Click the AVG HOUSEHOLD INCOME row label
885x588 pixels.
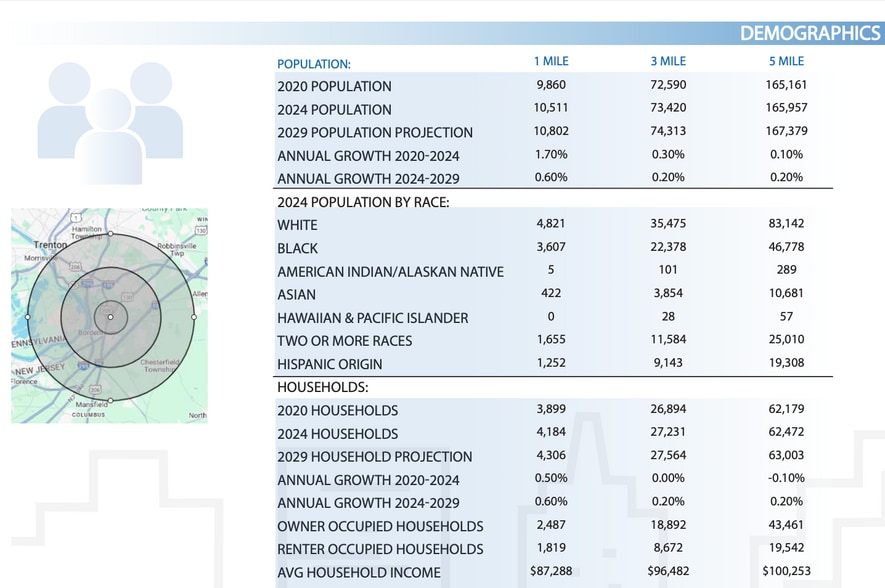(358, 573)
